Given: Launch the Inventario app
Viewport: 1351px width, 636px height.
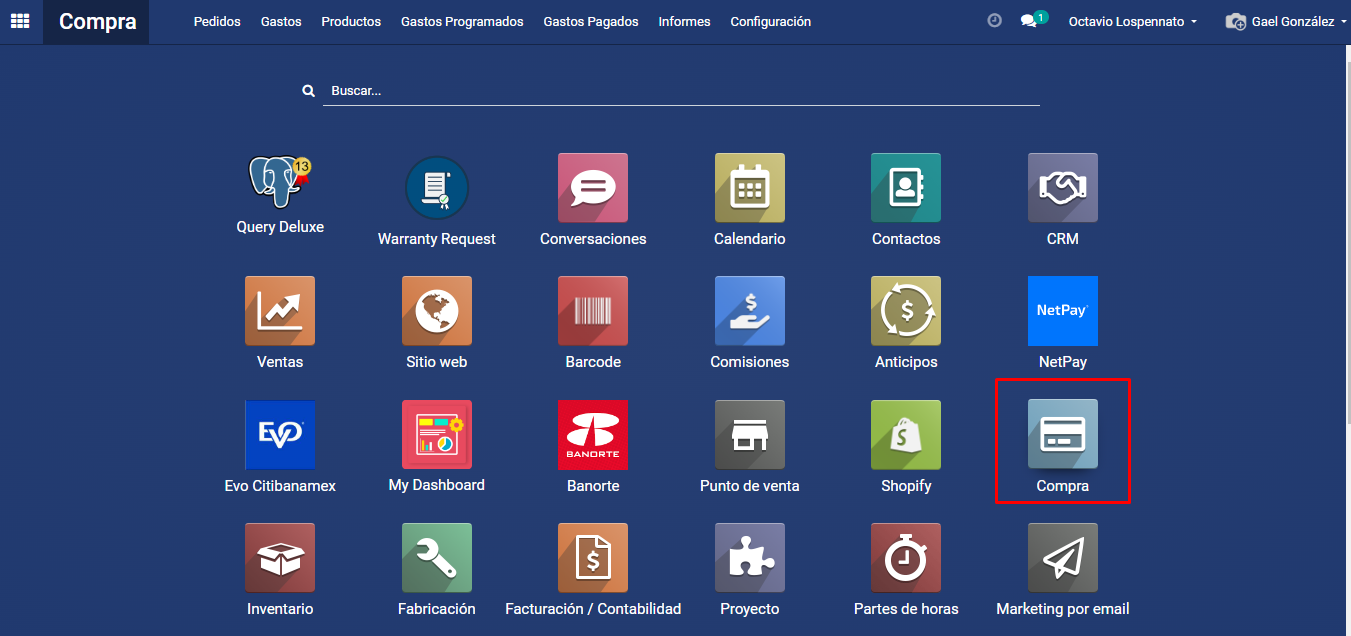Looking at the screenshot, I should (280, 558).
